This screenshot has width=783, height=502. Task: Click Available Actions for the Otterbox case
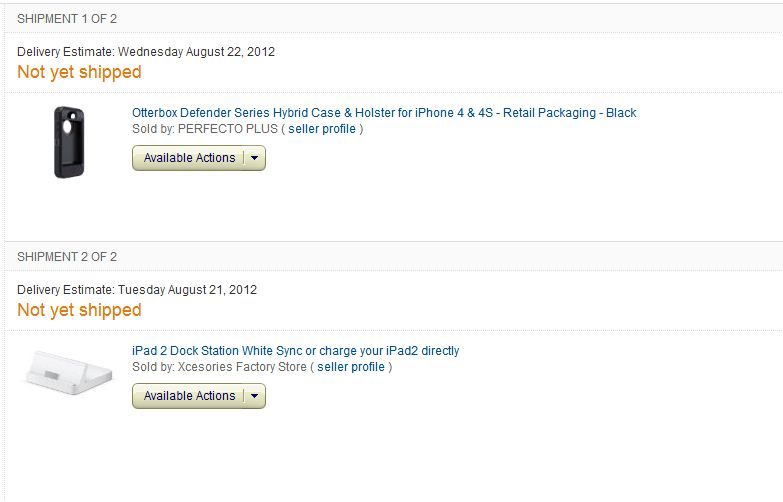[189, 158]
